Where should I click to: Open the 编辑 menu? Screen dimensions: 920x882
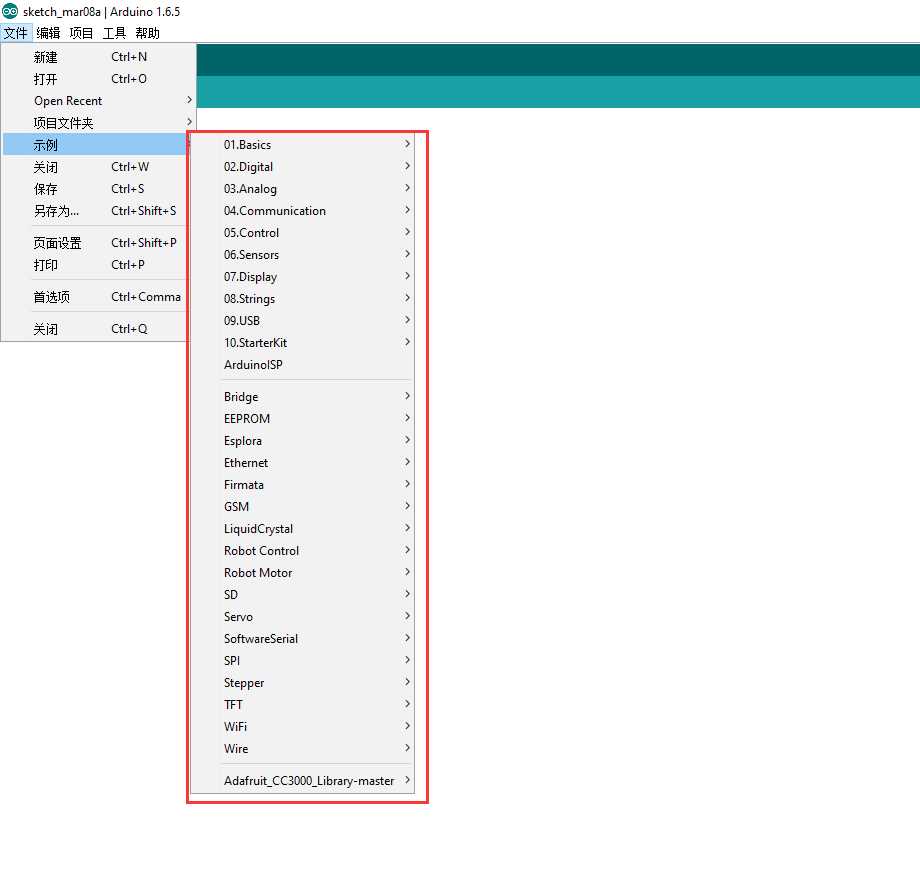(x=48, y=33)
